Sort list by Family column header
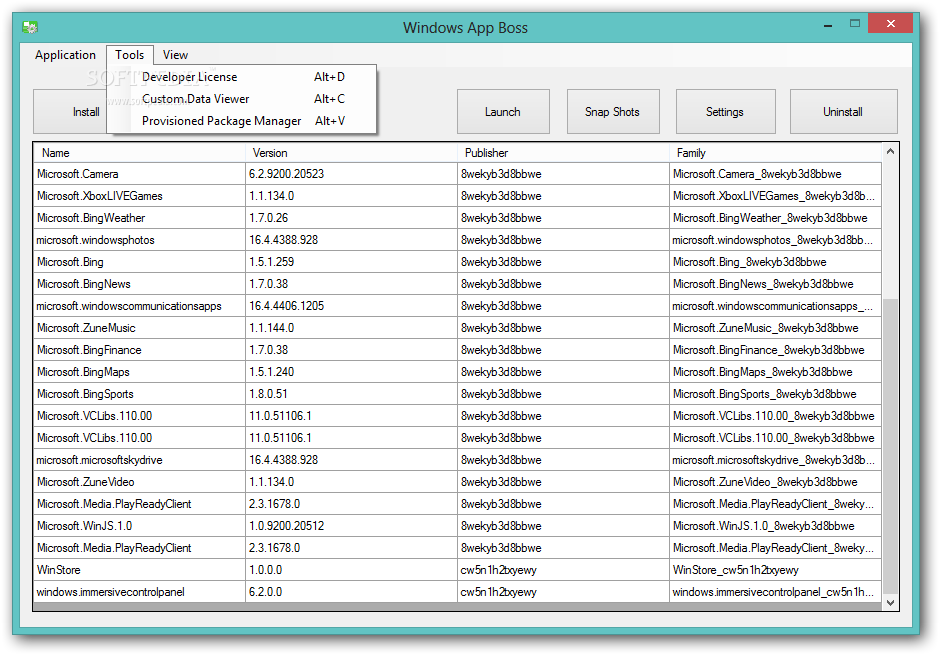The width and height of the screenshot is (940, 655). 775,153
